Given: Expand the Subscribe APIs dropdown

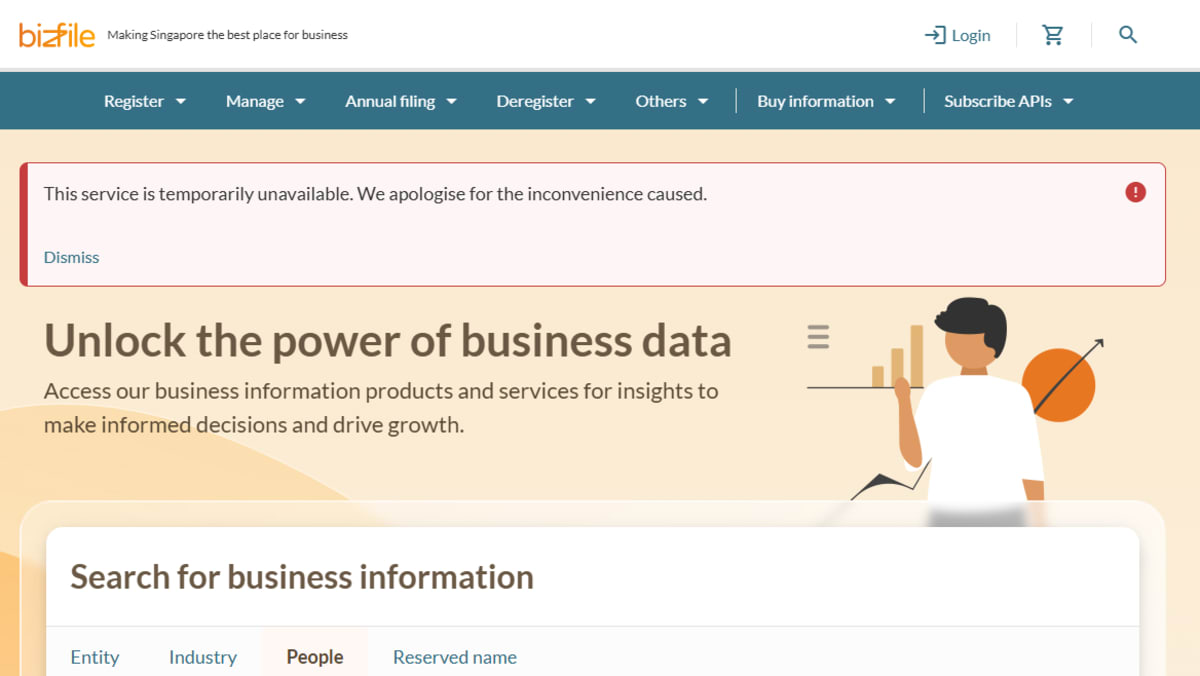Looking at the screenshot, I should (1009, 101).
